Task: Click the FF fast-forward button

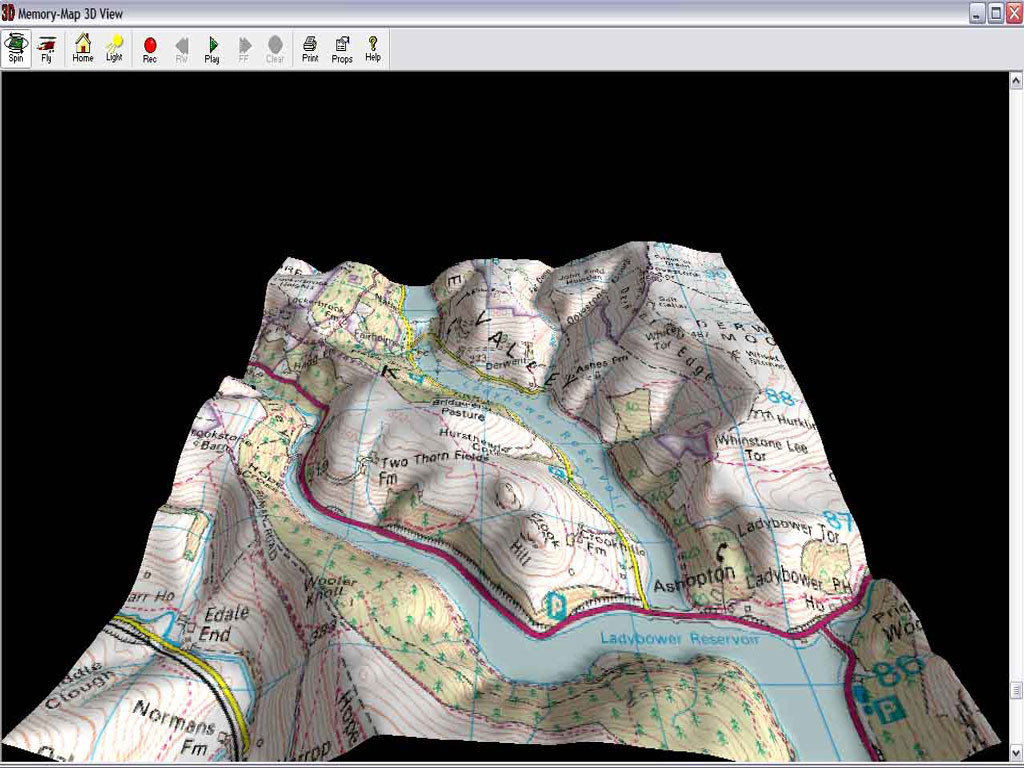Action: [x=244, y=49]
